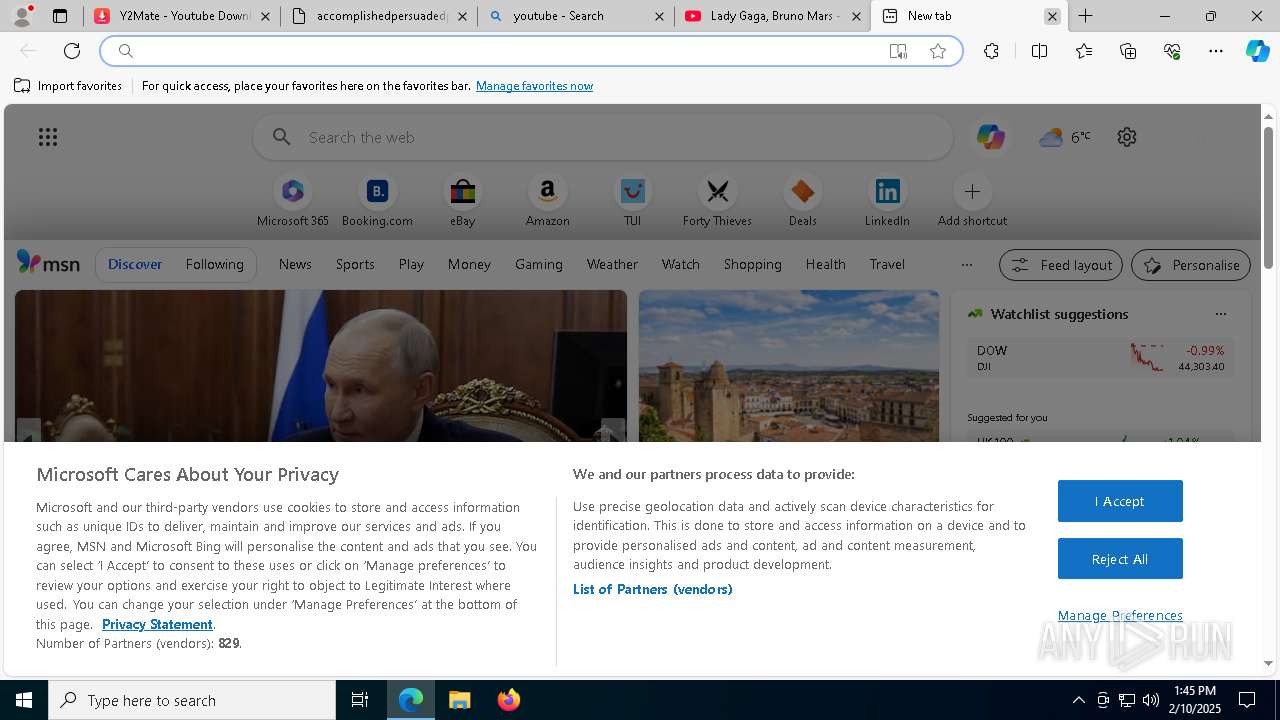The width and height of the screenshot is (1280, 720).
Task: Open the Collections icon
Action: [1128, 51]
